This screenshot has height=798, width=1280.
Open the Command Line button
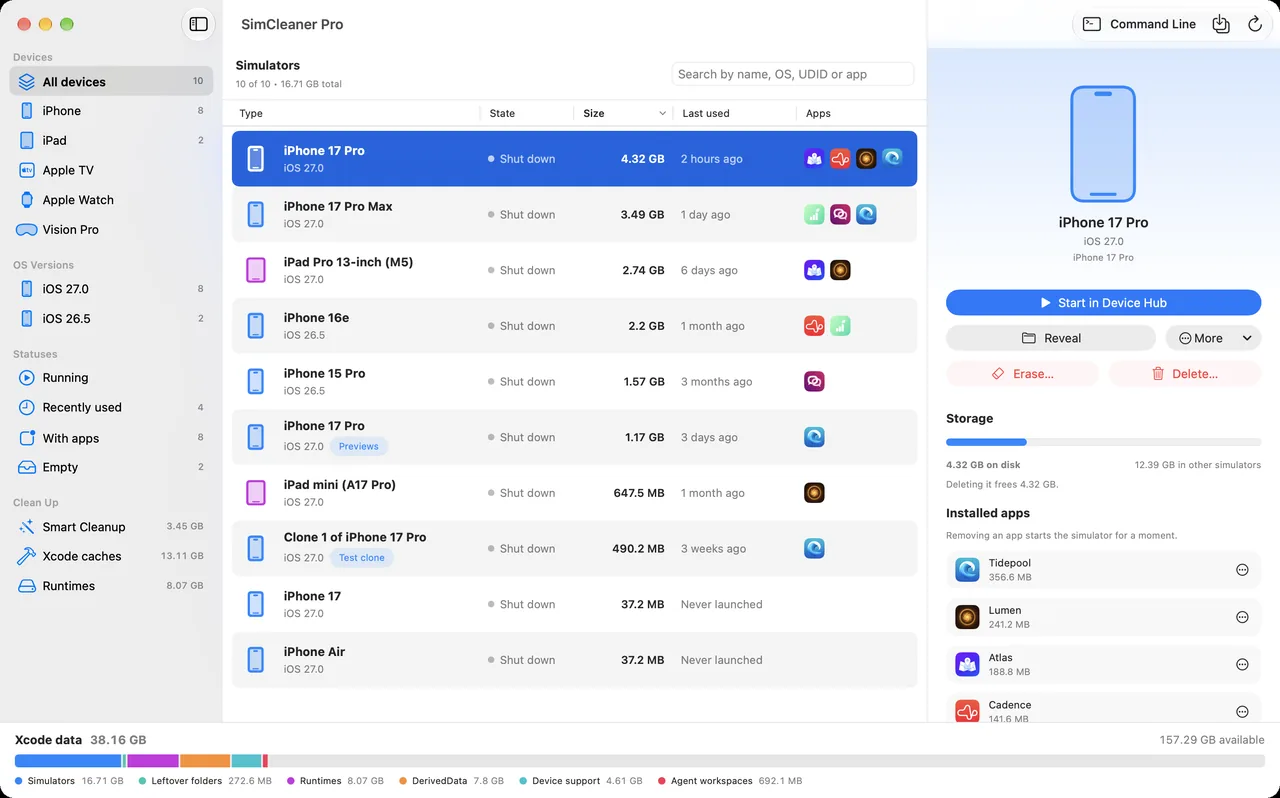(x=1139, y=24)
